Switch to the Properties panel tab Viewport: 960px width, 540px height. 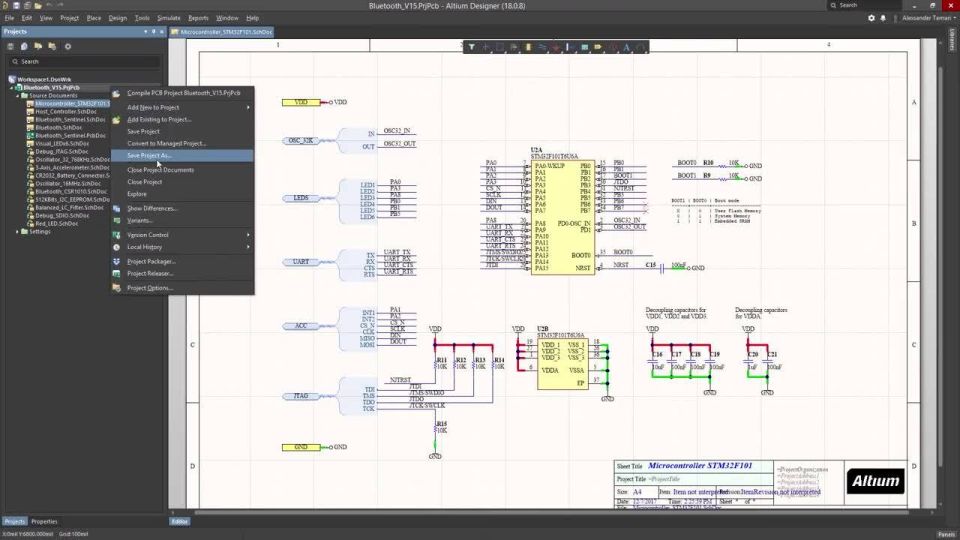tap(44, 522)
